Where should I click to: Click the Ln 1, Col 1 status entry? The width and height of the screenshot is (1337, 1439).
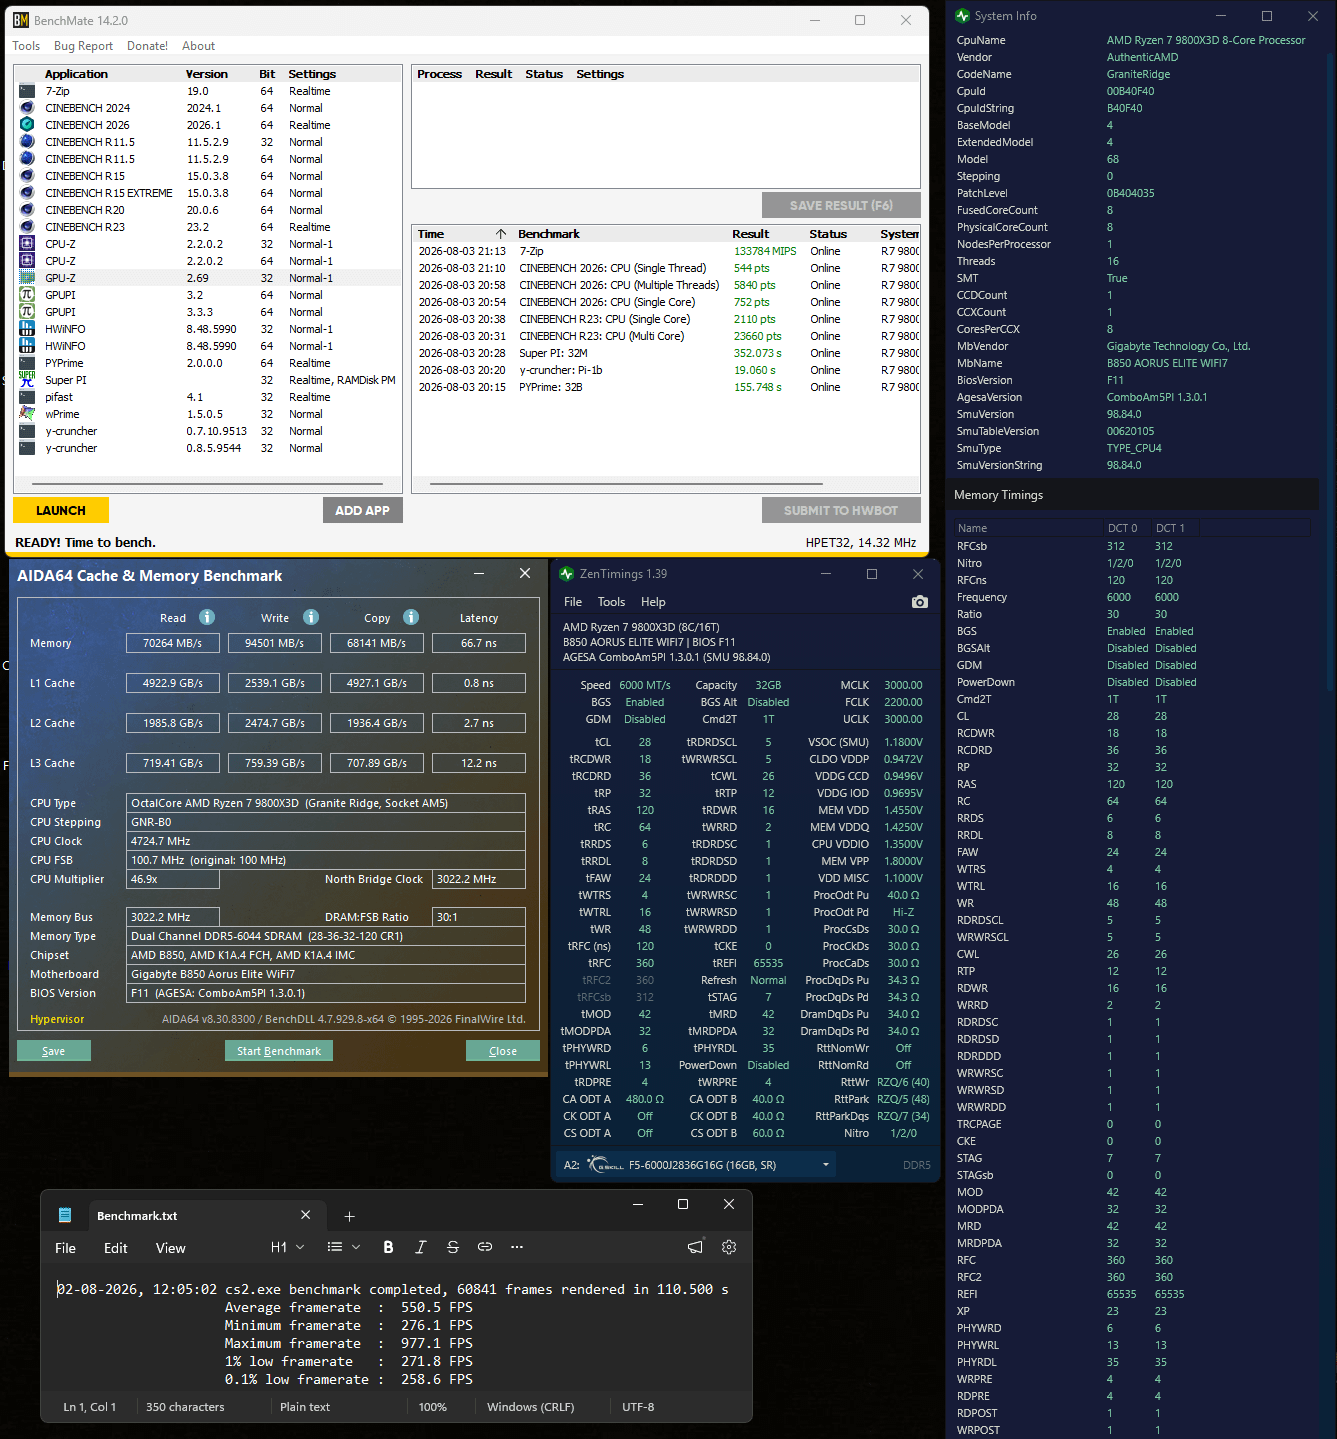coord(90,1407)
